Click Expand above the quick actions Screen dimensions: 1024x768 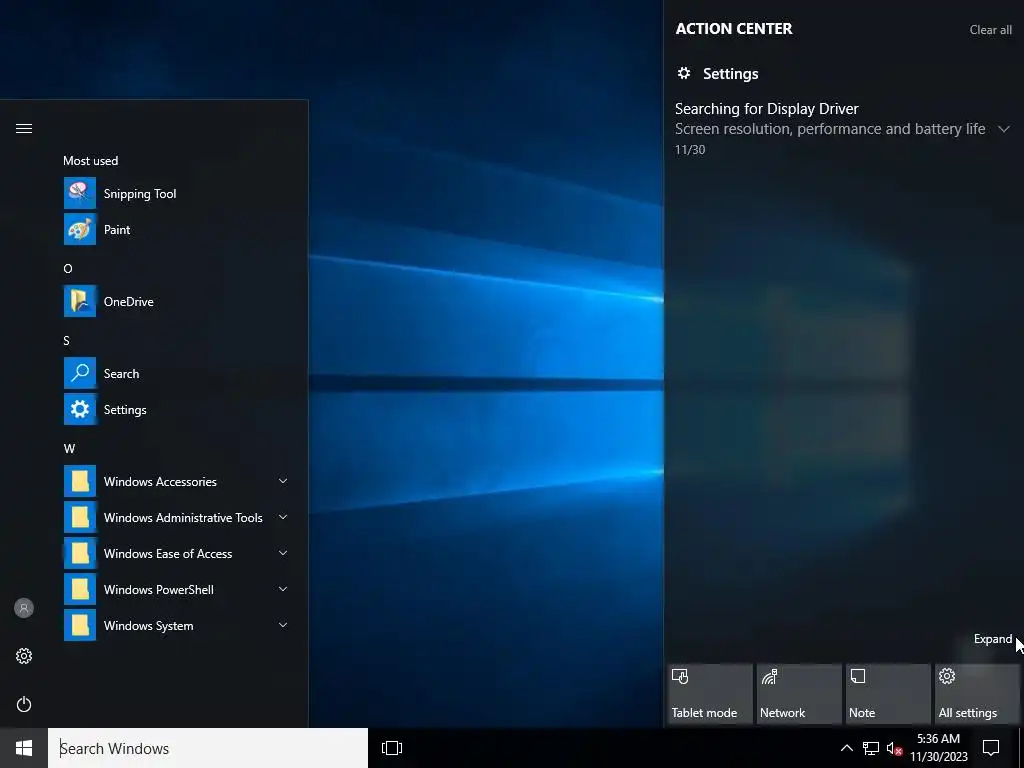tap(993, 639)
